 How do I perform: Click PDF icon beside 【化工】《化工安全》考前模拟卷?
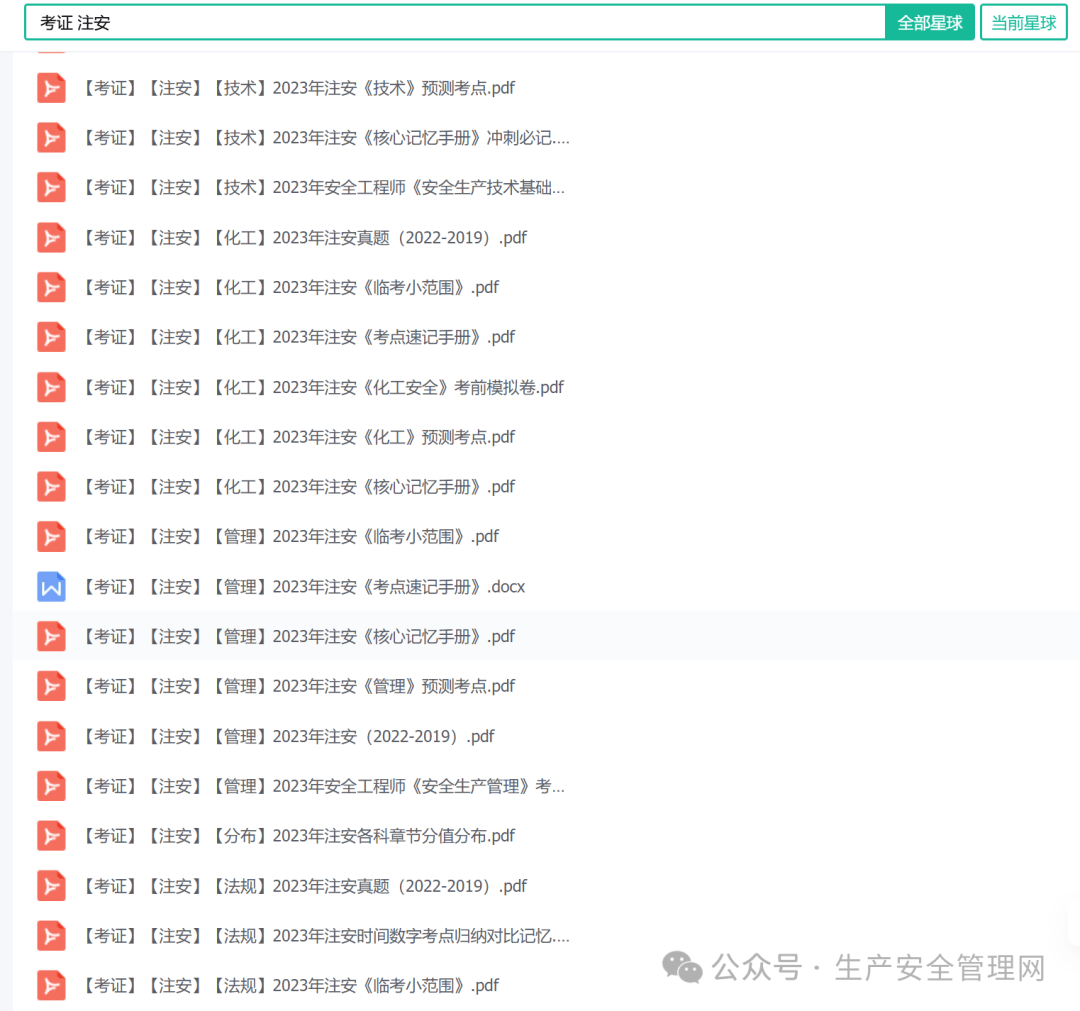[x=51, y=387]
